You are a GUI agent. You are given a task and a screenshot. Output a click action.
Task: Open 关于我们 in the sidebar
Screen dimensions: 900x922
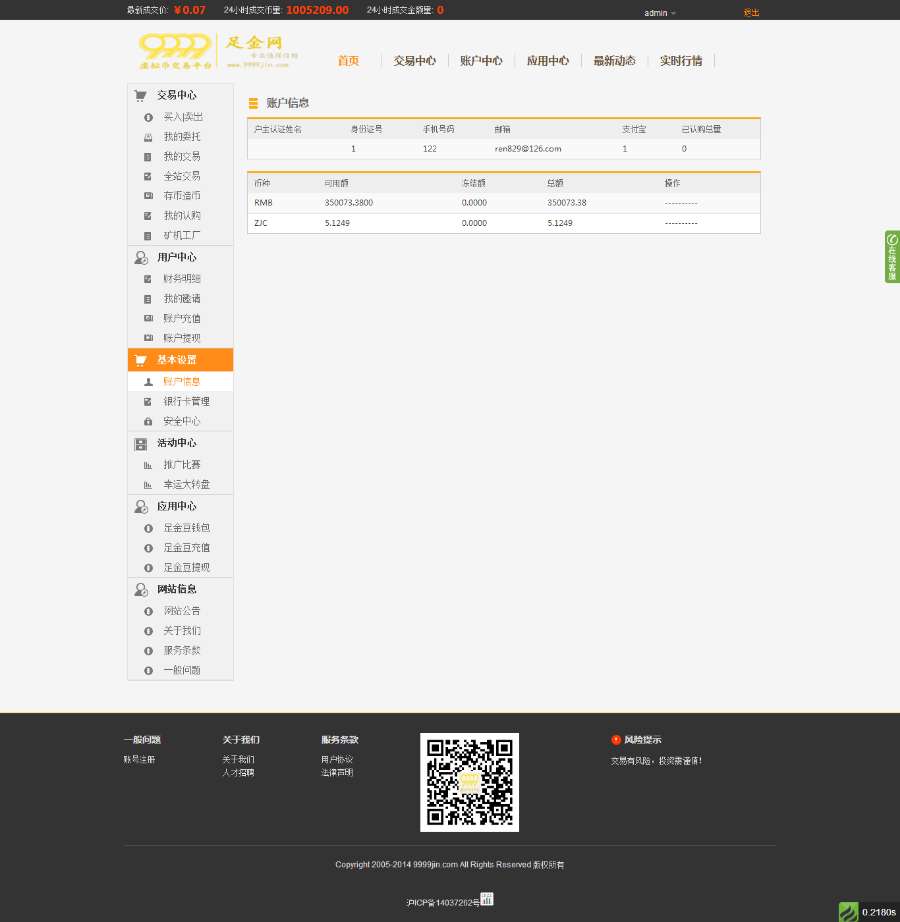coord(182,631)
